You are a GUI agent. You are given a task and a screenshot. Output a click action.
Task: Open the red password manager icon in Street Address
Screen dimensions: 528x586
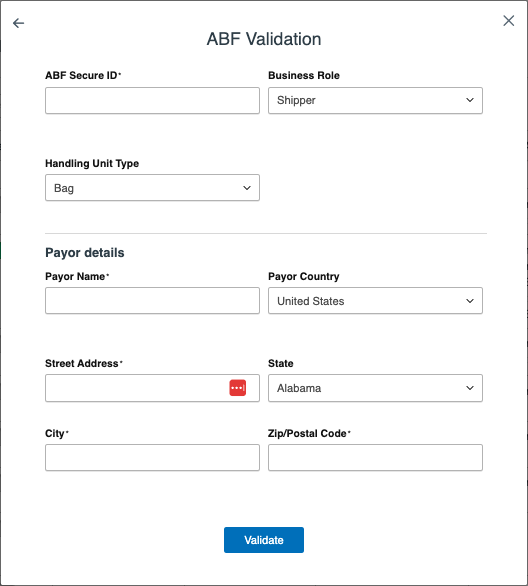tap(238, 388)
